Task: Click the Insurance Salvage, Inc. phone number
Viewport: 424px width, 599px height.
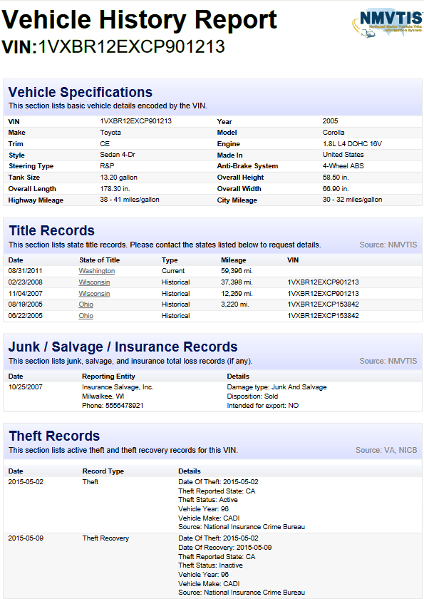Action: tap(113, 405)
